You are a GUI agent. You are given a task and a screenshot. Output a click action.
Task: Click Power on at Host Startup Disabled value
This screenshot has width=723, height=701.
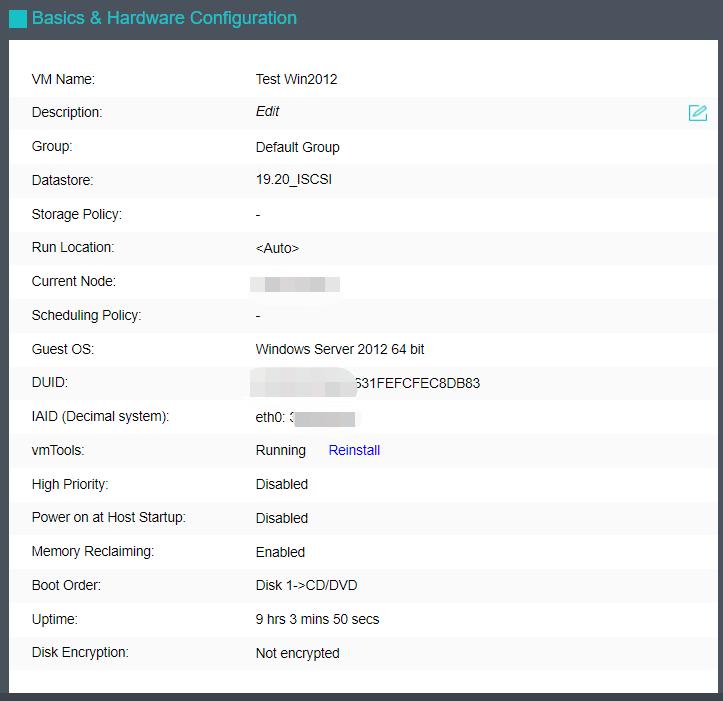point(281,518)
